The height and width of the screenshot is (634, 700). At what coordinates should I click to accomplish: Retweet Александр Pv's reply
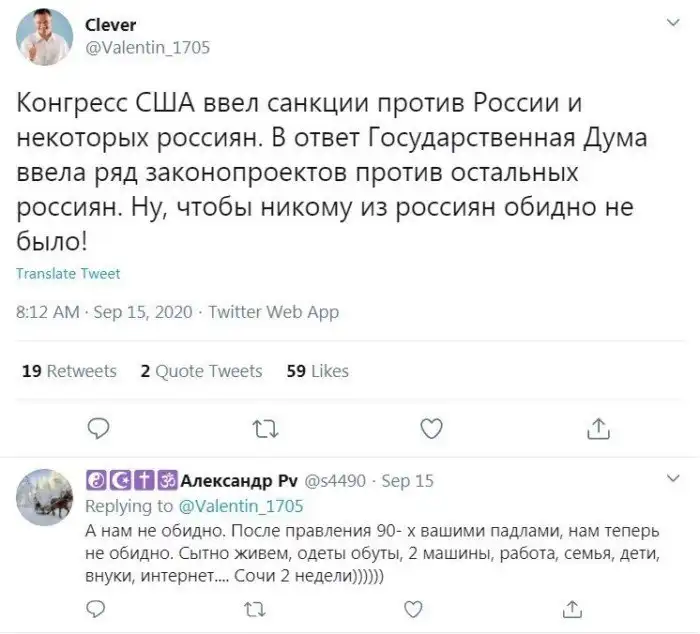click(256, 607)
